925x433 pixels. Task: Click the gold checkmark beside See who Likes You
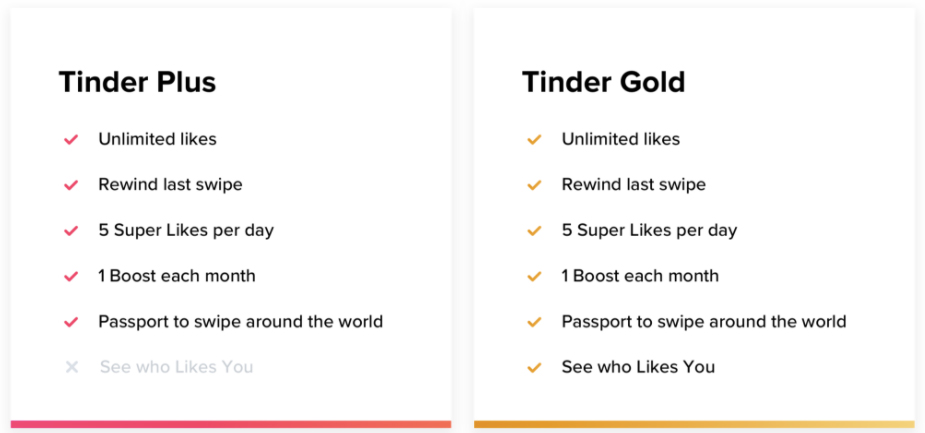(x=534, y=368)
